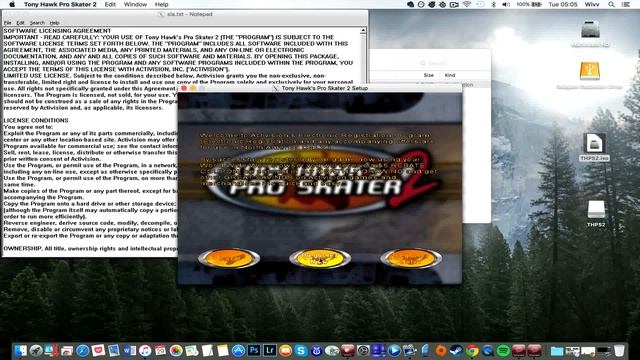Viewport: 640px width, 360px height.
Task: Open Photos from the dock
Action: [176, 351]
